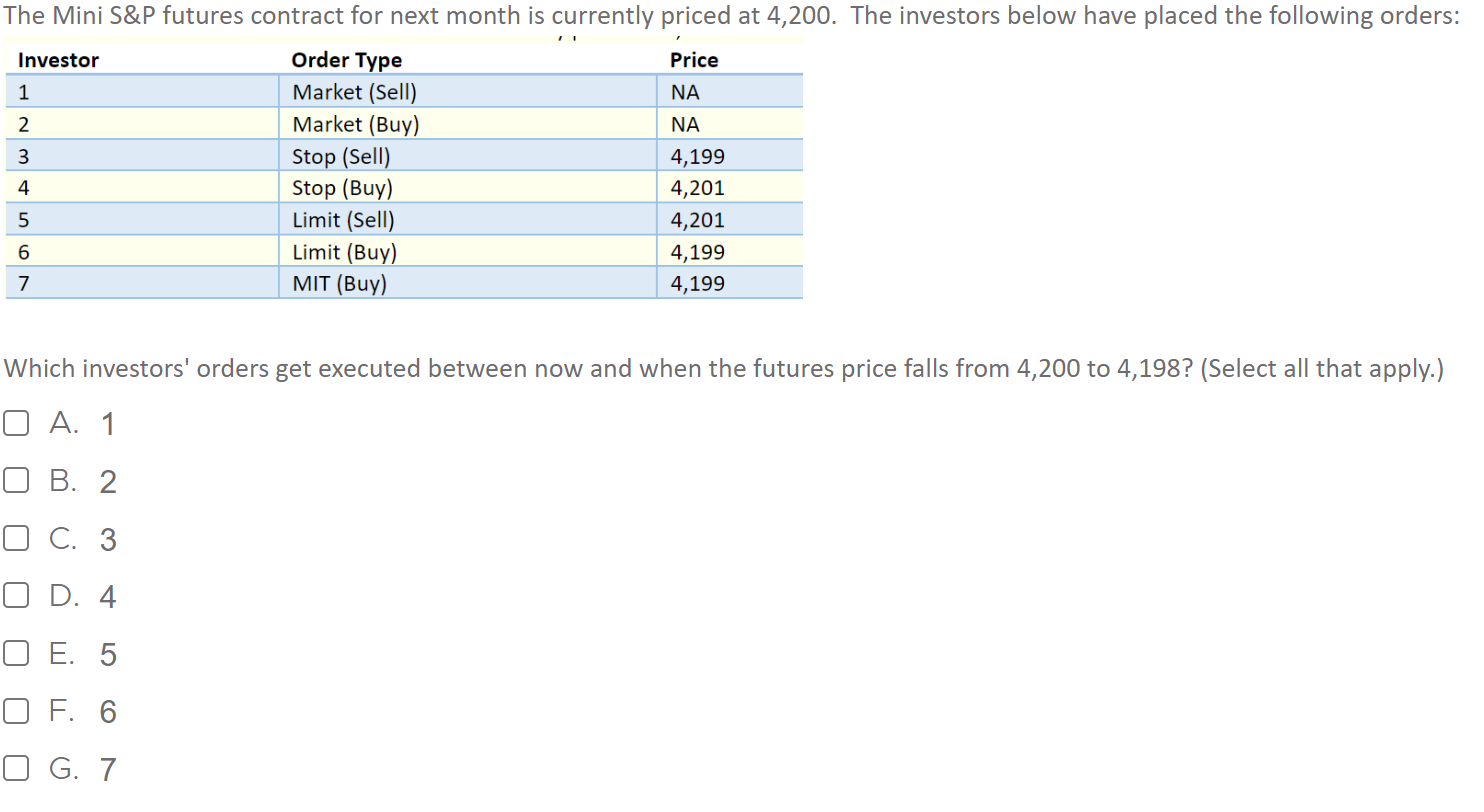This screenshot has width=1484, height=812.
Task: Select the Price column header
Action: coord(694,60)
